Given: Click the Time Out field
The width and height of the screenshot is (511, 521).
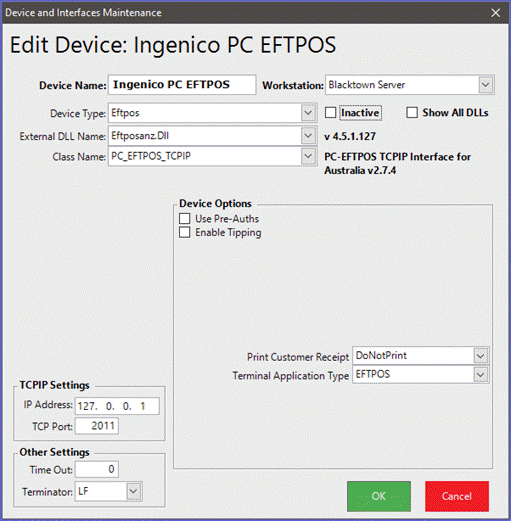Looking at the screenshot, I should point(97,469).
